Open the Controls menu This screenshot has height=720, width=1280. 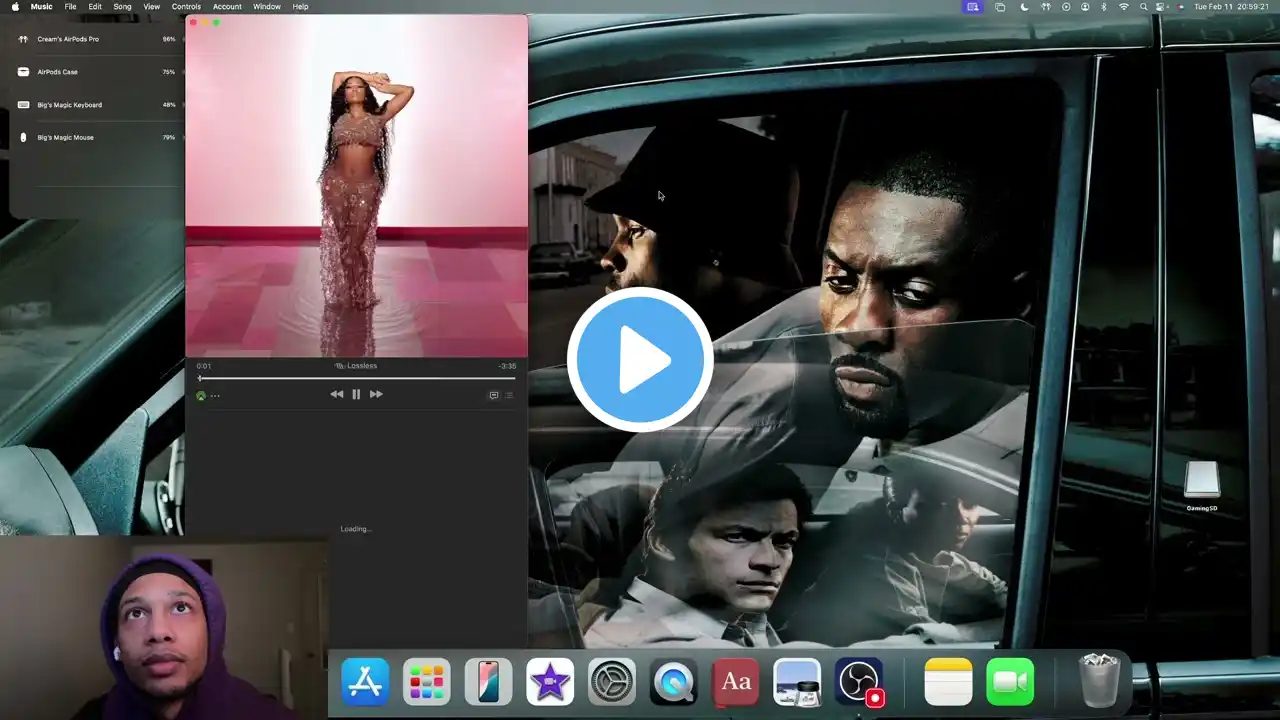pyautogui.click(x=186, y=7)
